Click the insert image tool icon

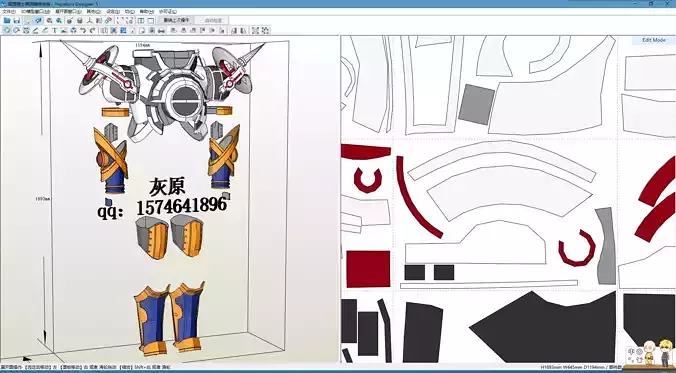click(x=64, y=30)
